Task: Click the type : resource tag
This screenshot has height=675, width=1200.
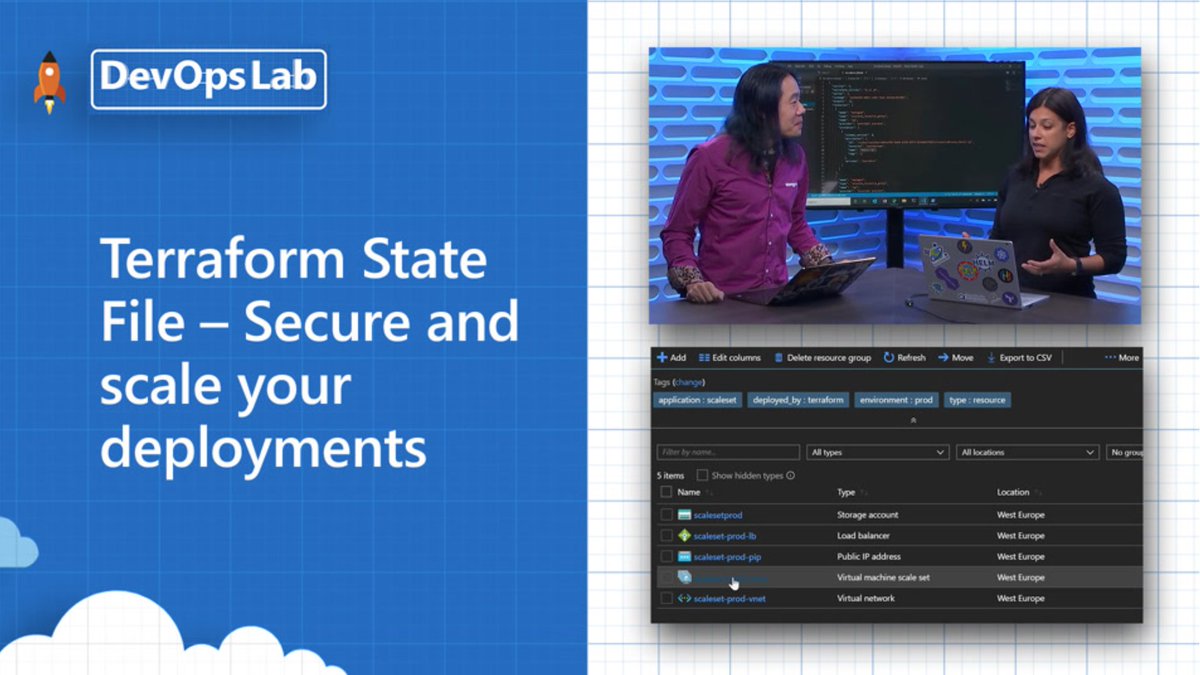Action: (978, 400)
